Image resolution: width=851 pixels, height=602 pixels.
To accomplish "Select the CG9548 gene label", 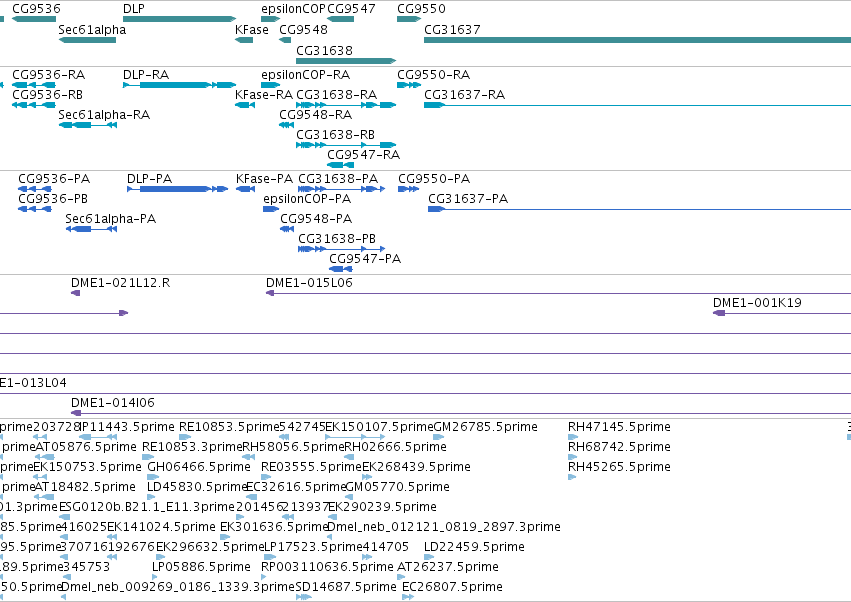I will coord(303,29).
